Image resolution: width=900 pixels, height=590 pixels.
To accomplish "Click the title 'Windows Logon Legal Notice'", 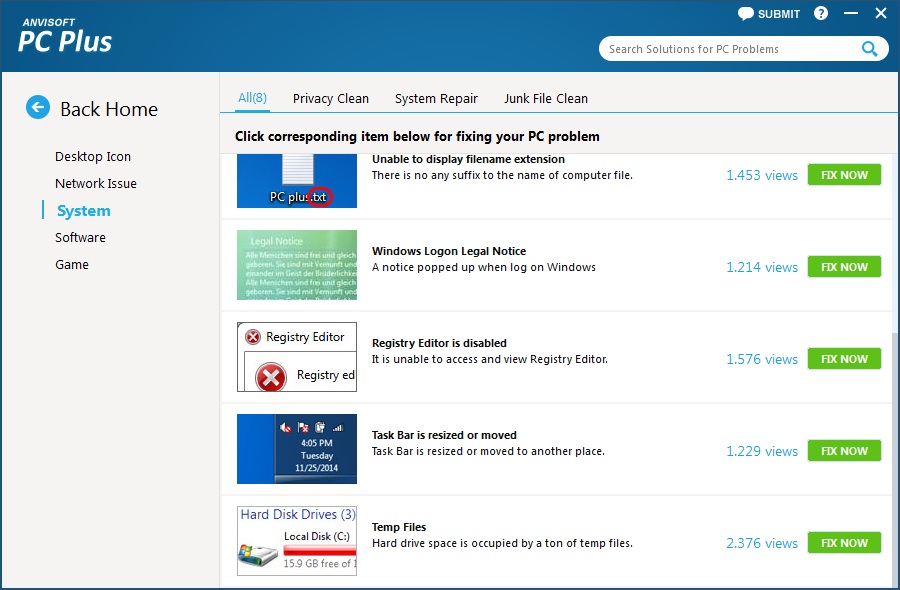I will [x=449, y=251].
